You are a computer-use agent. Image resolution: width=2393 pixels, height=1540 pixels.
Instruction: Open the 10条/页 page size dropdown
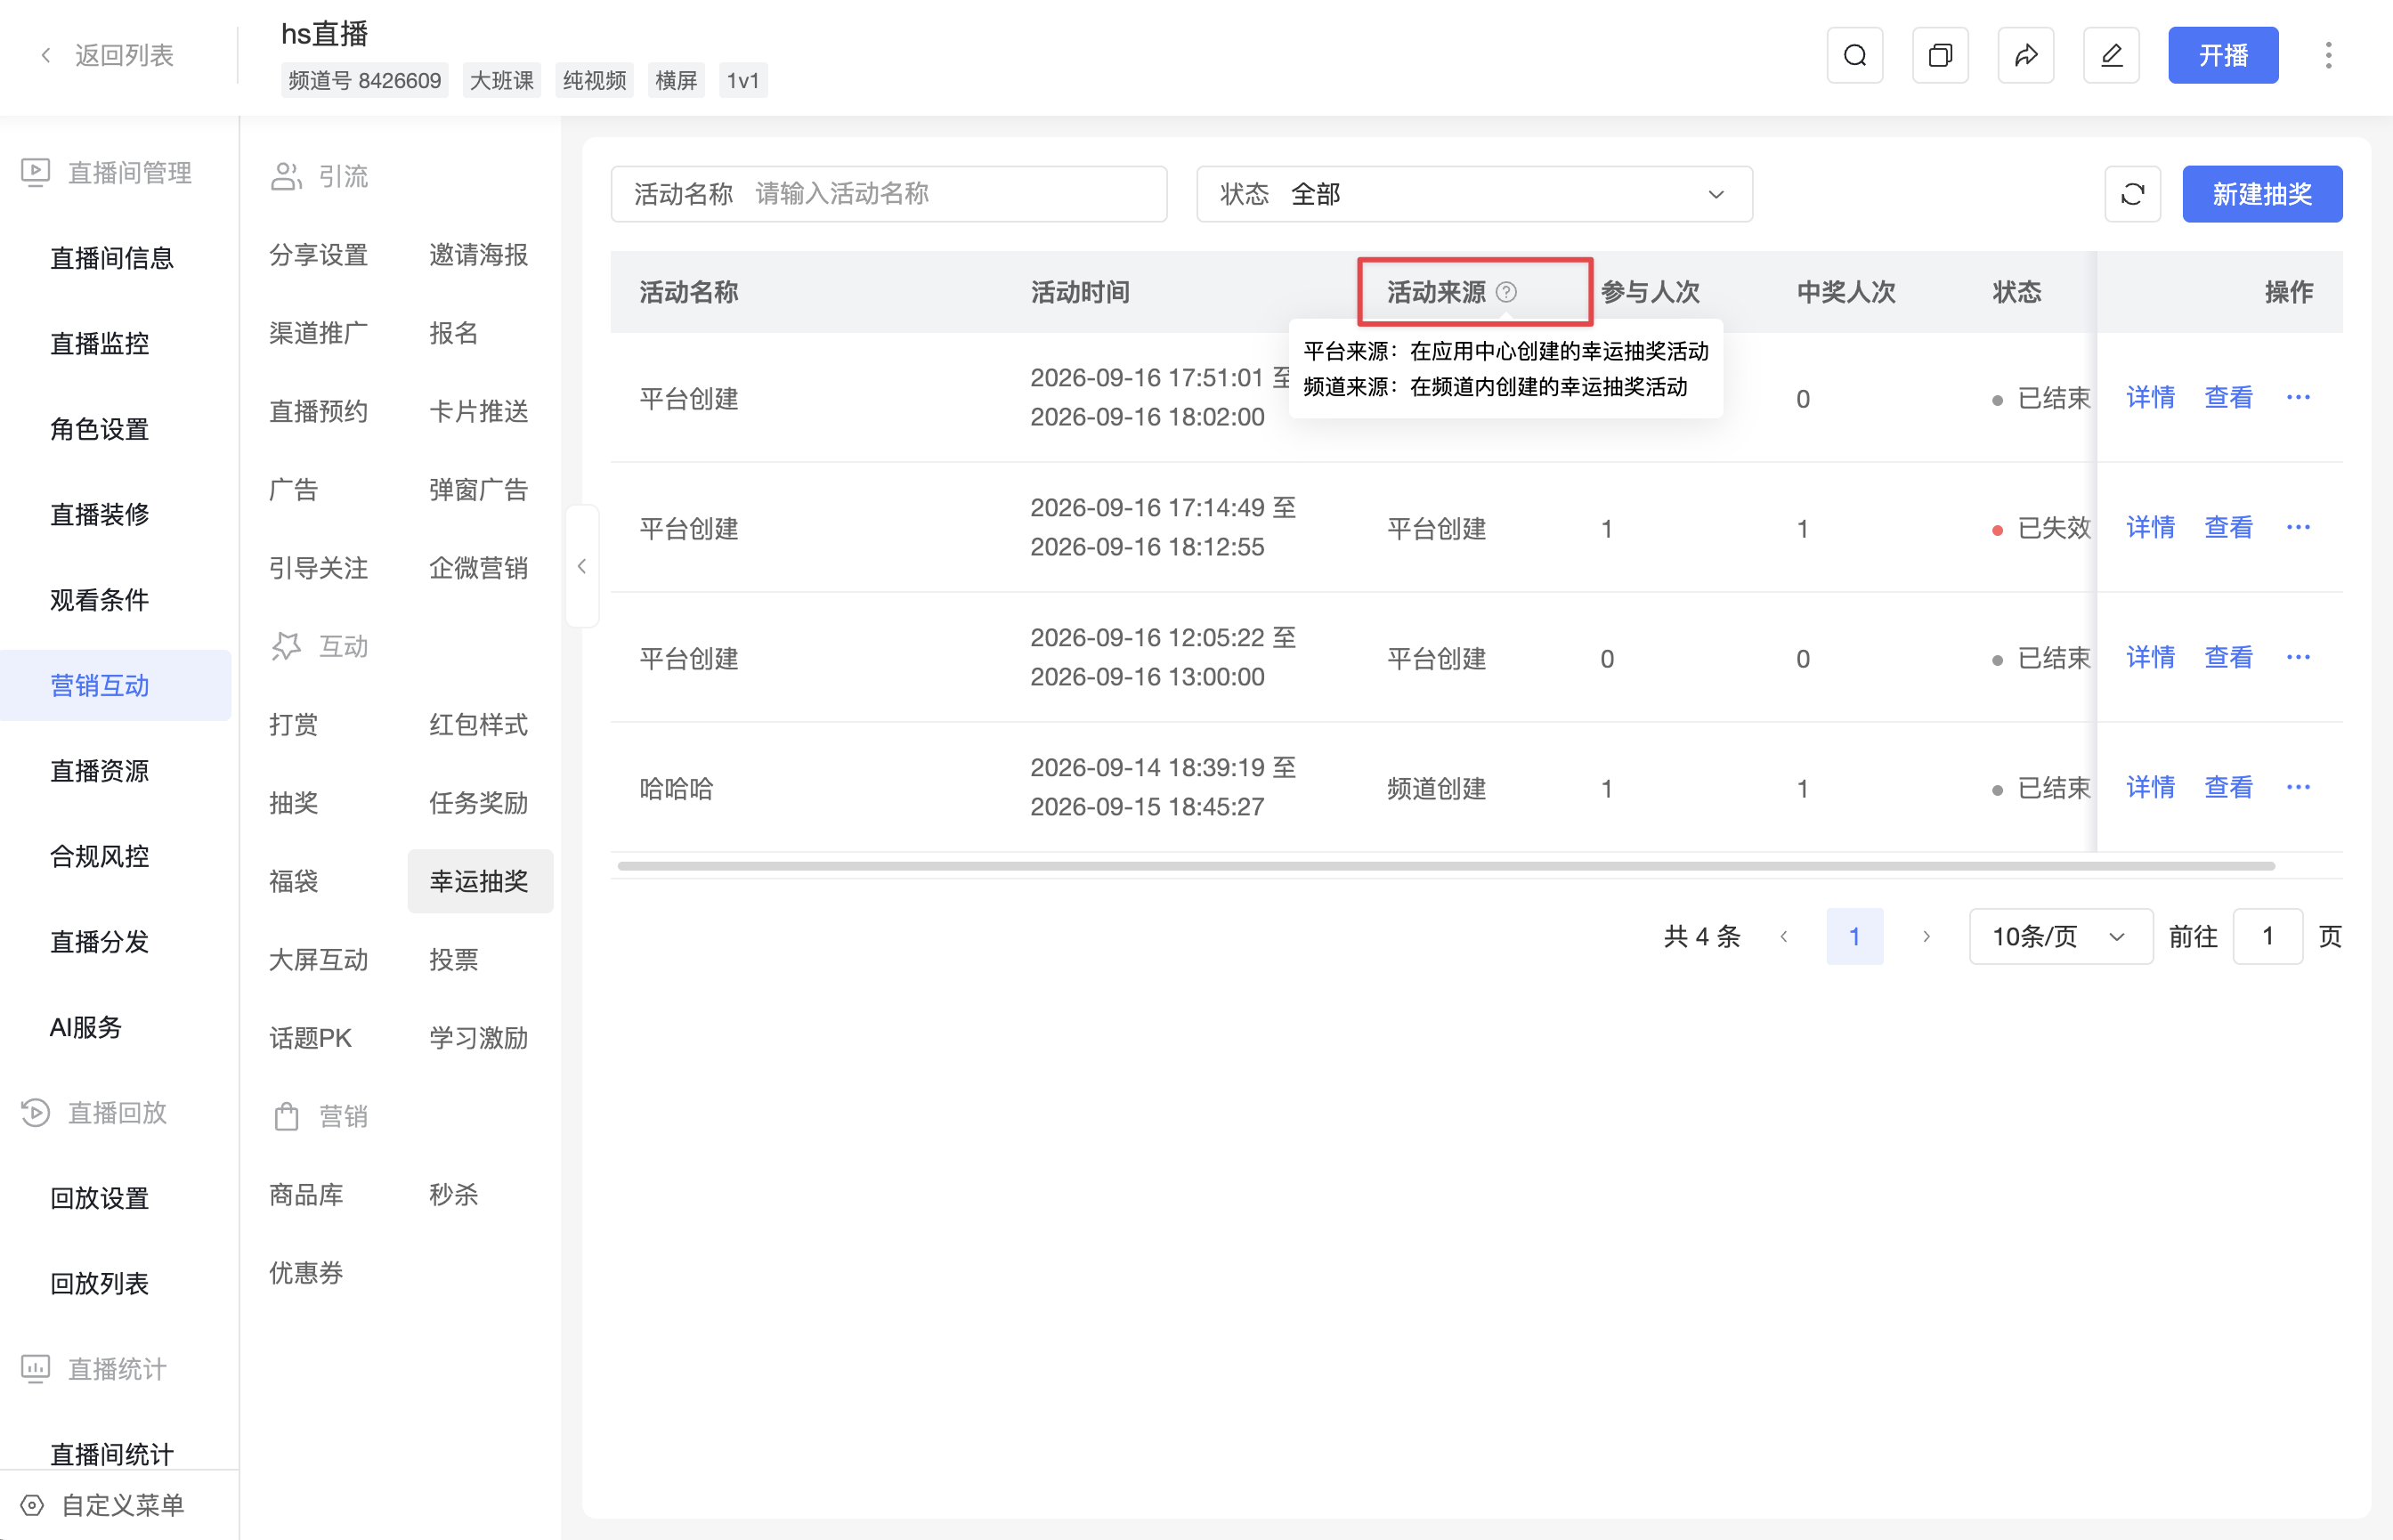(x=2060, y=937)
